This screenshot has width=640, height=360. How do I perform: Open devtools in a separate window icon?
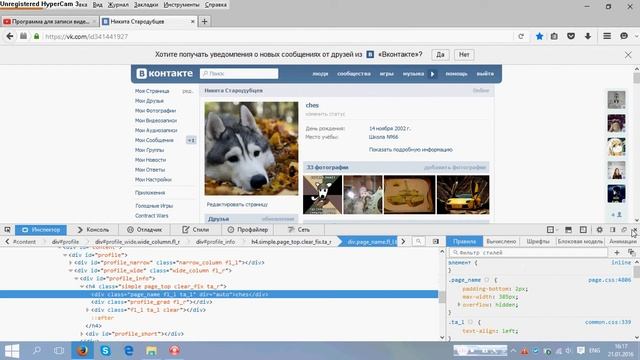[624, 230]
